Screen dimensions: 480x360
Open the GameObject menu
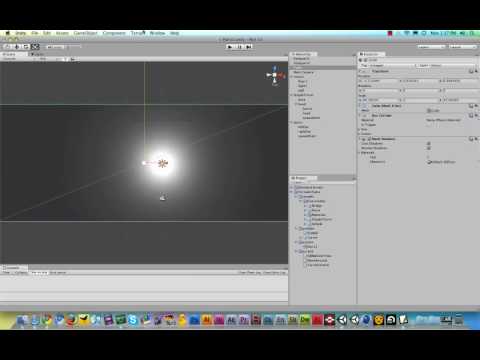85,33
